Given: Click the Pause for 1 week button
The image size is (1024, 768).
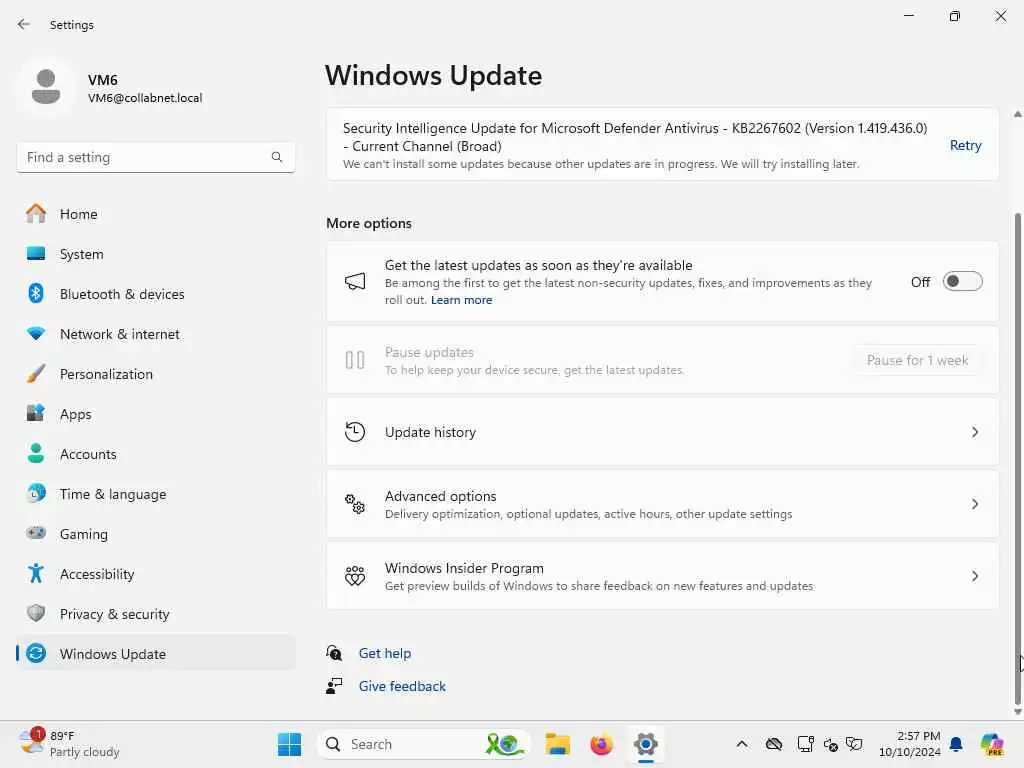Looking at the screenshot, I should click(x=917, y=360).
